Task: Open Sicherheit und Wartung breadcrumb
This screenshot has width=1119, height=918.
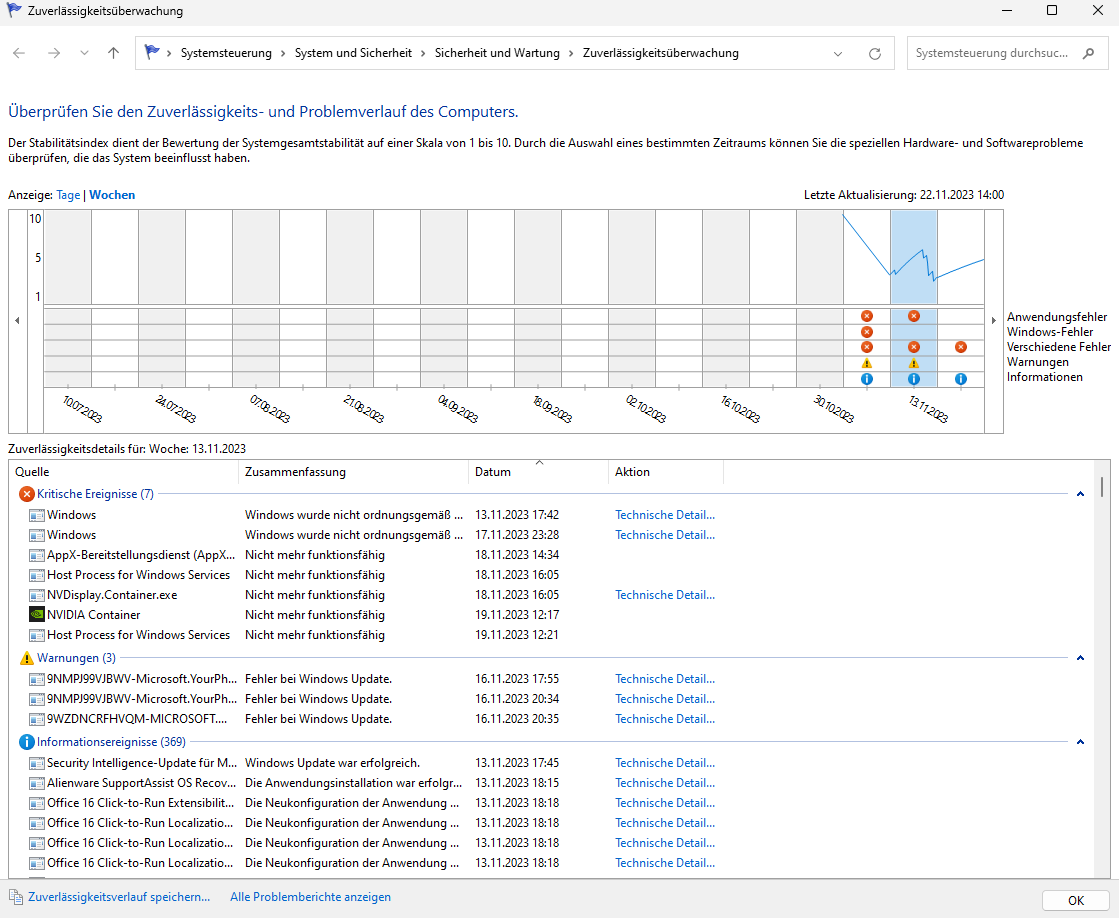Action: (497, 53)
